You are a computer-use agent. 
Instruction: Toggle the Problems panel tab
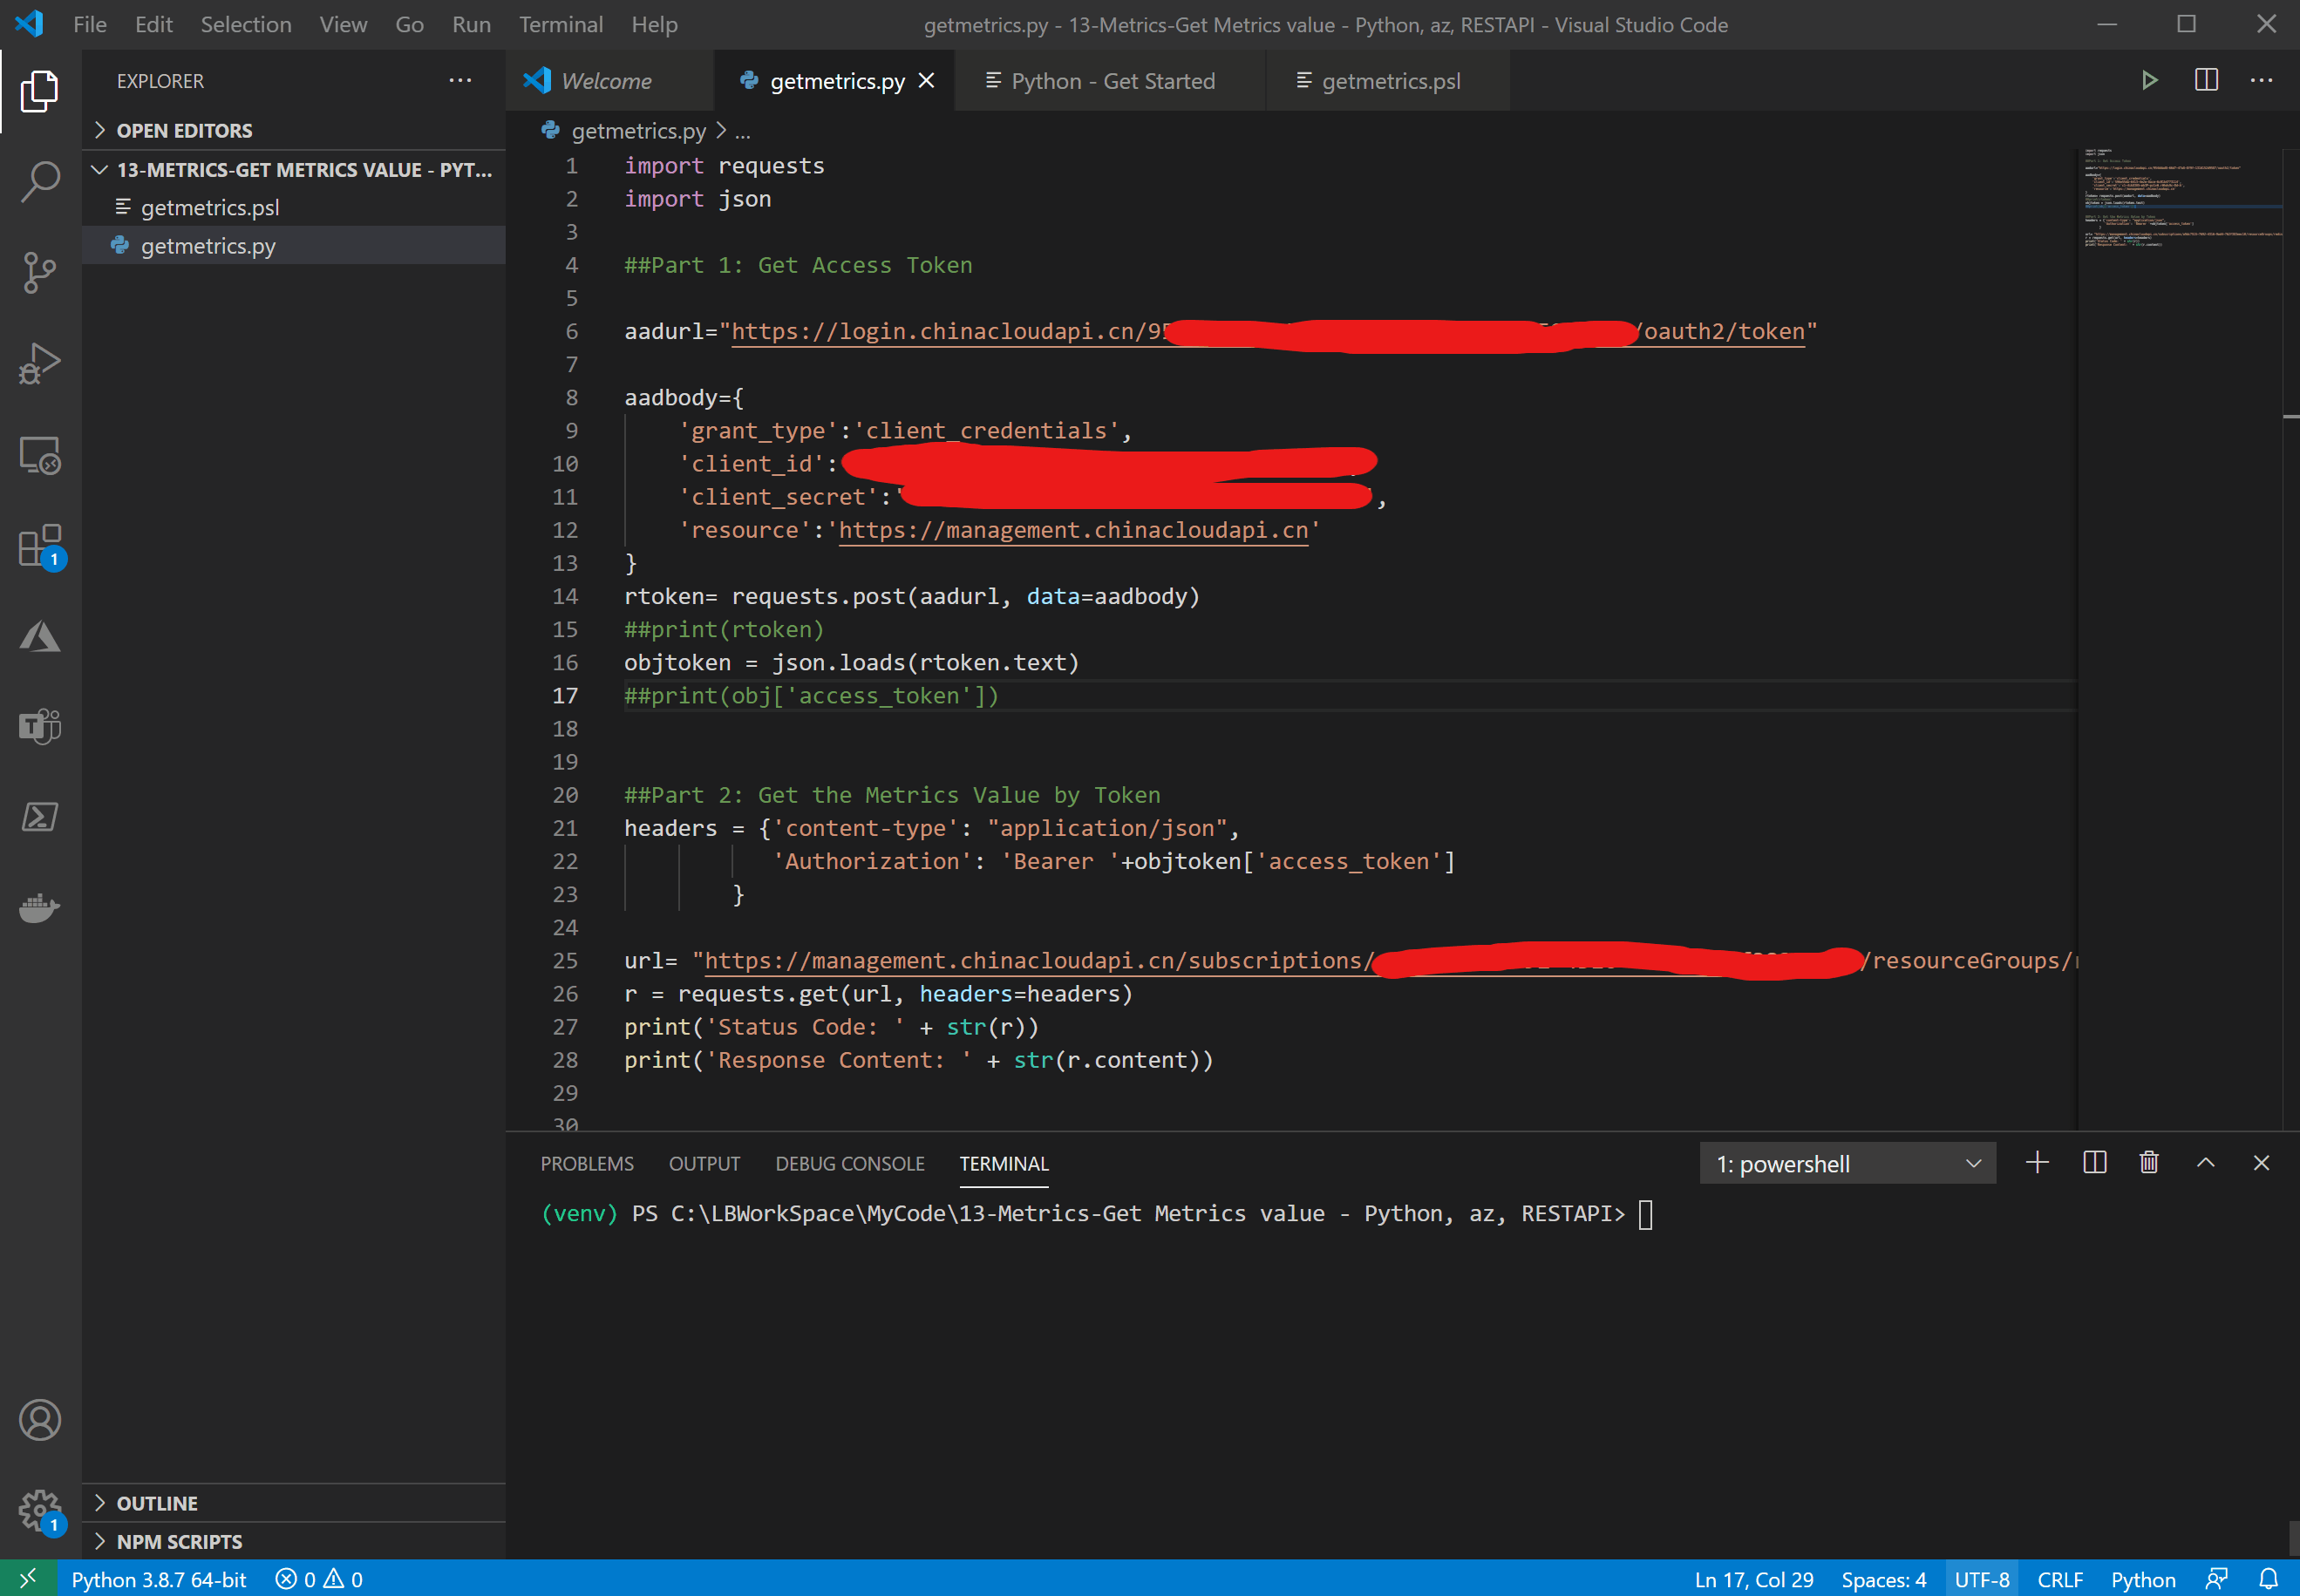point(589,1163)
